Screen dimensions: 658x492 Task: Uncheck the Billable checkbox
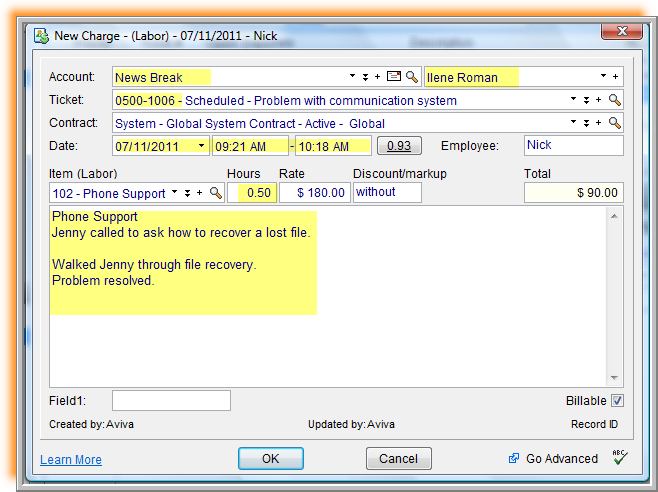(617, 401)
